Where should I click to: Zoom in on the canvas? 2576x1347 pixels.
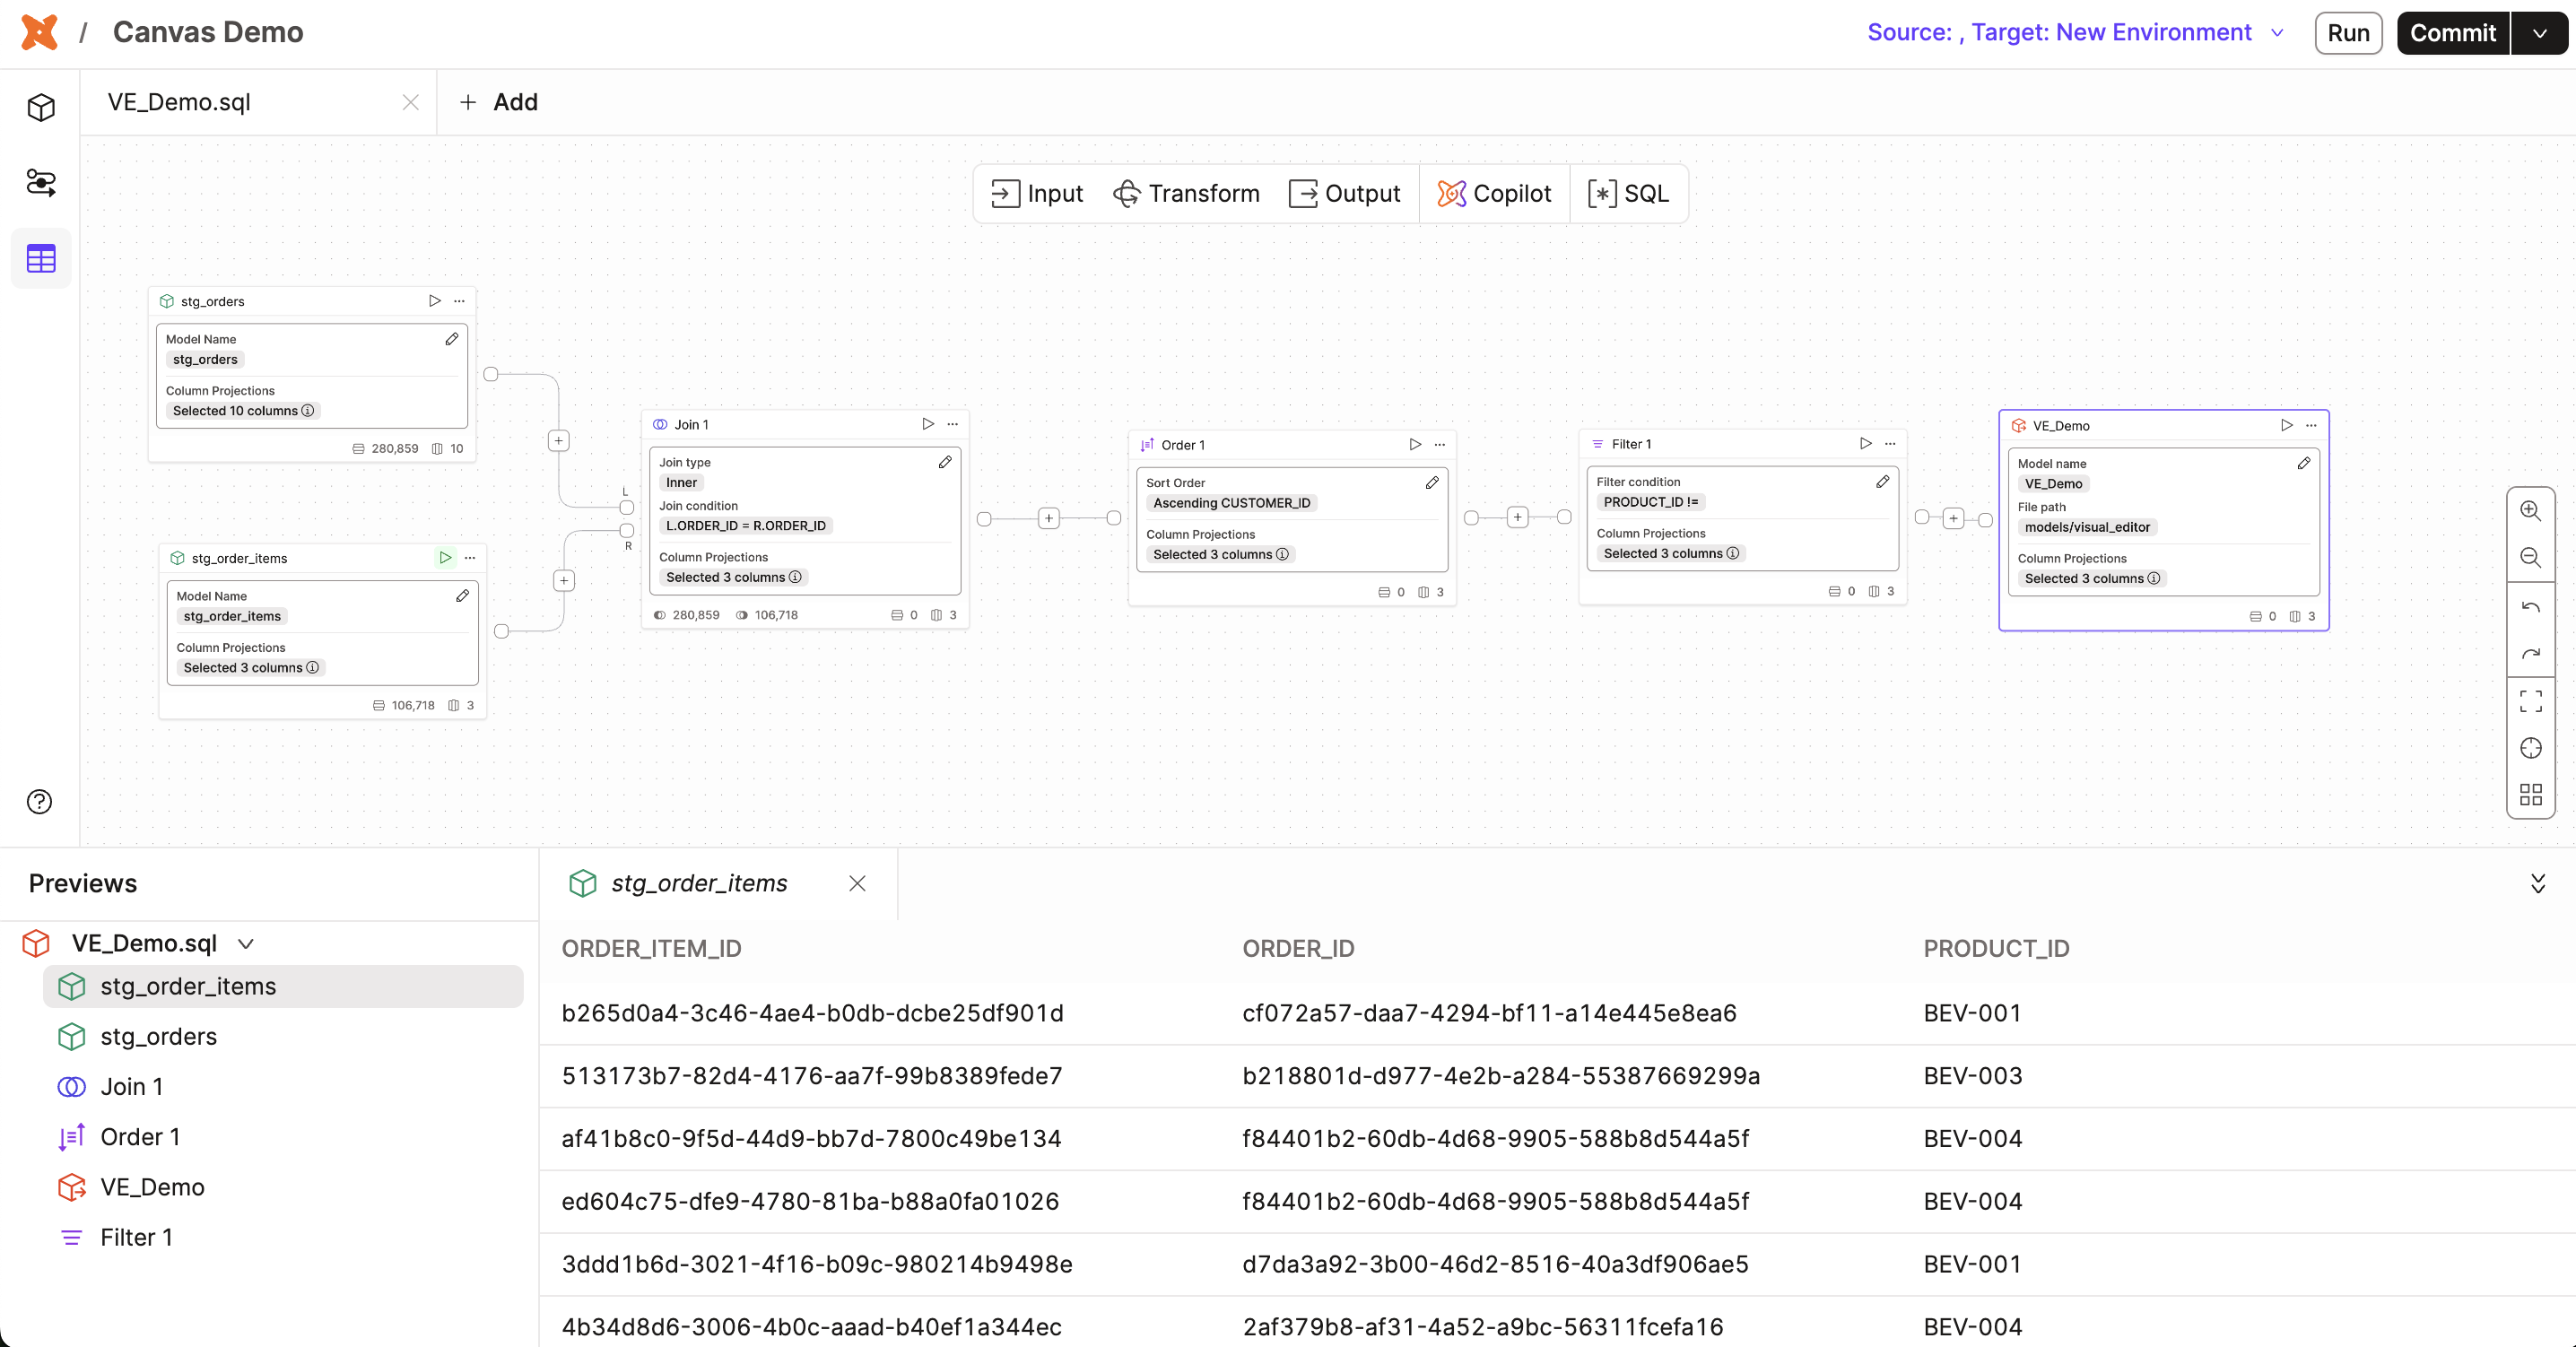click(x=2531, y=511)
